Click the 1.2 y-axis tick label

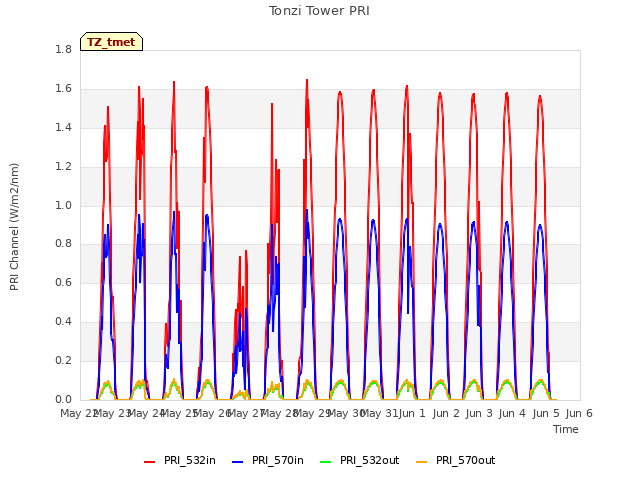[x=63, y=167]
